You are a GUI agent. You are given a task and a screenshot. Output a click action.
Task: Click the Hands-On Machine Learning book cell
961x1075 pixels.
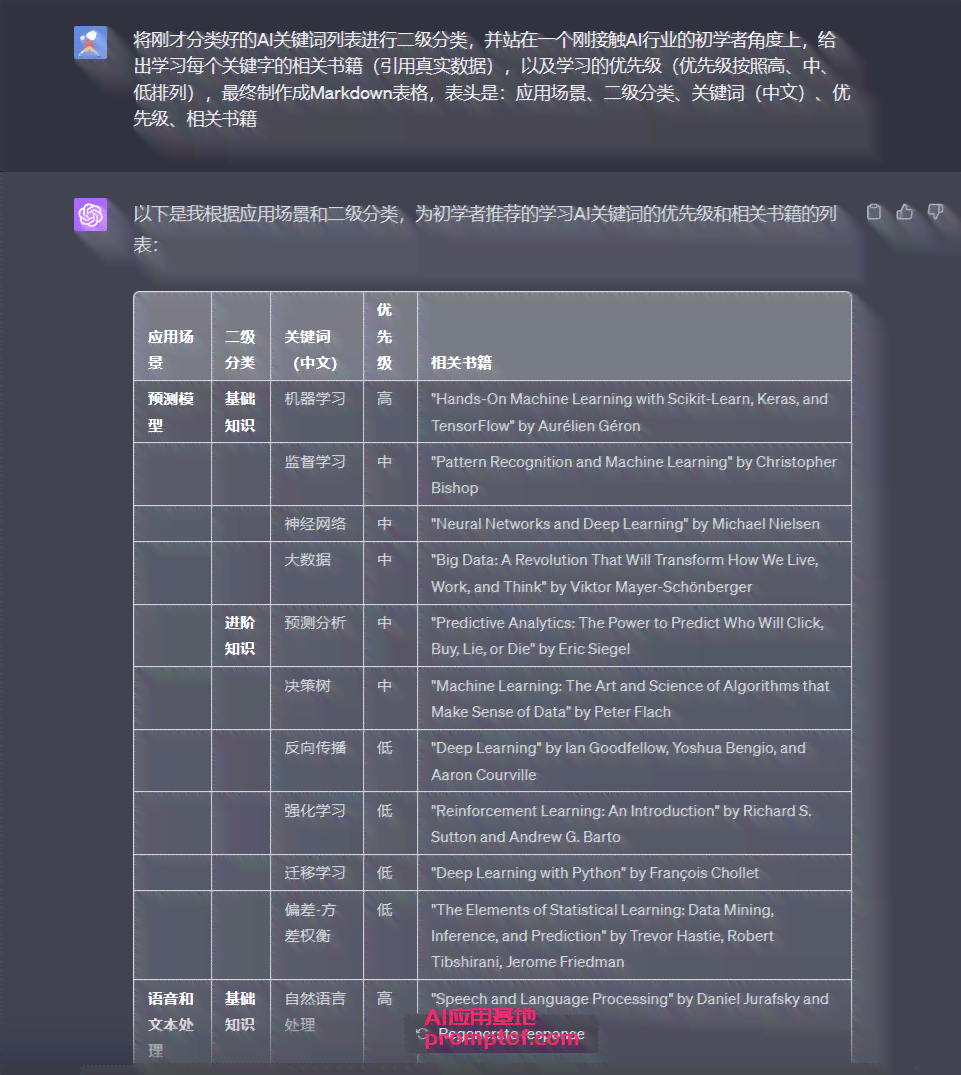634,411
